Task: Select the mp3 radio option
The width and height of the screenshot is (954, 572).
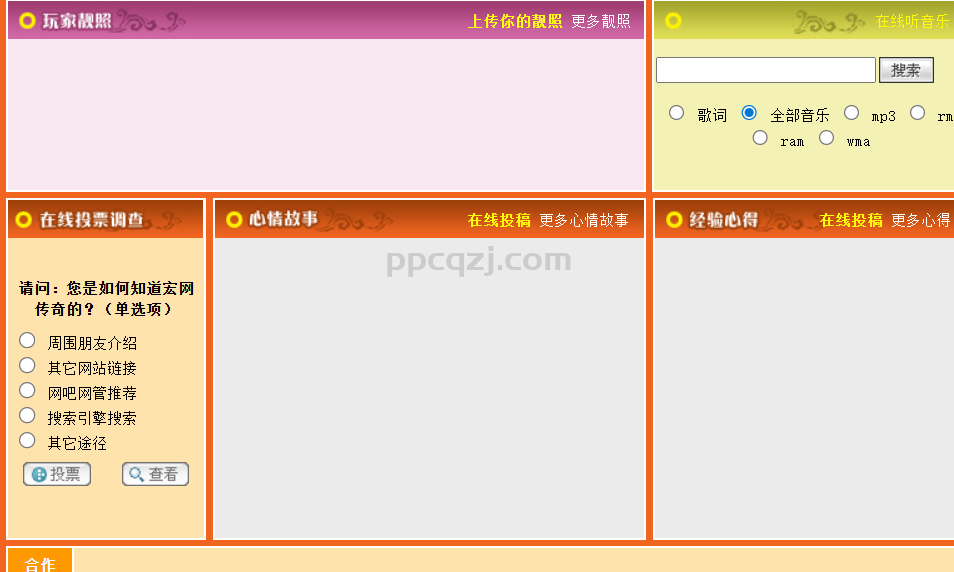Action: click(851, 113)
